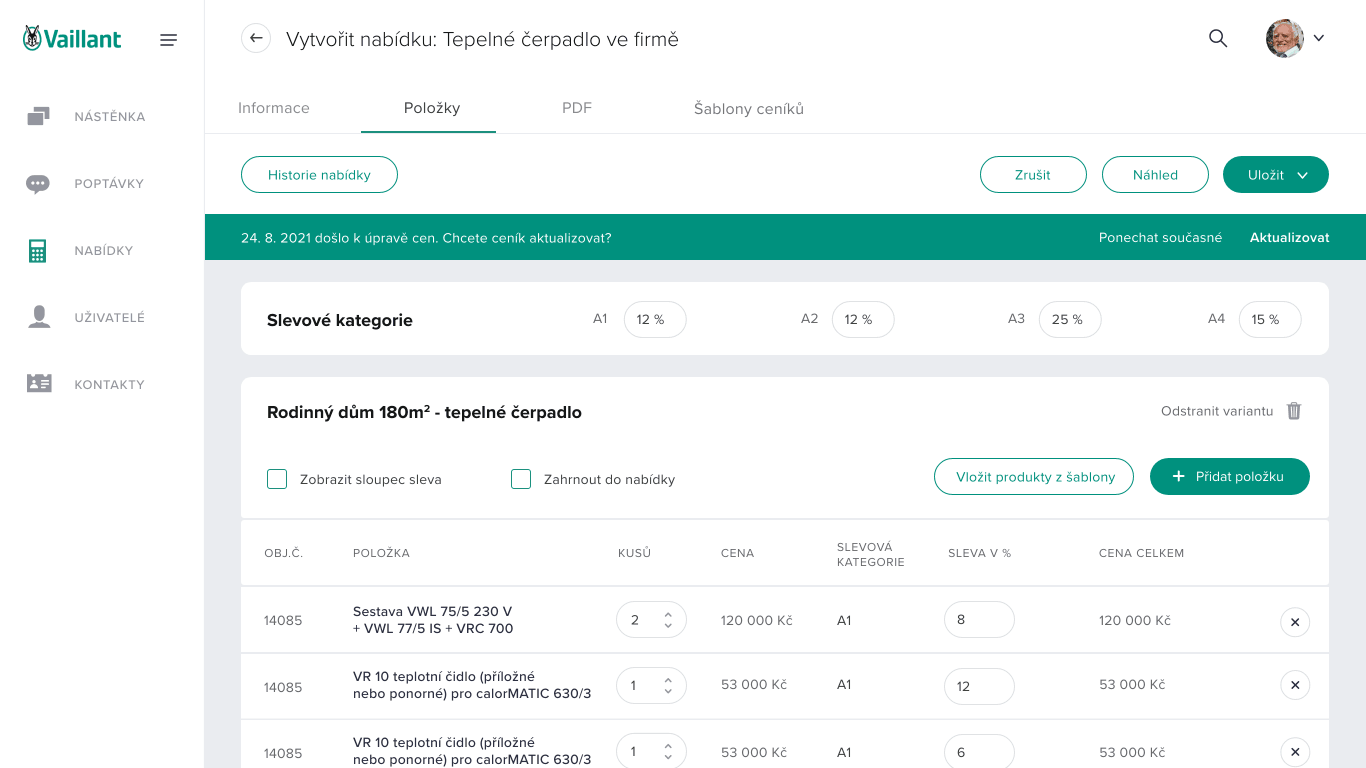
Task: Open Nabídky calculator icon
Action: coord(38,251)
